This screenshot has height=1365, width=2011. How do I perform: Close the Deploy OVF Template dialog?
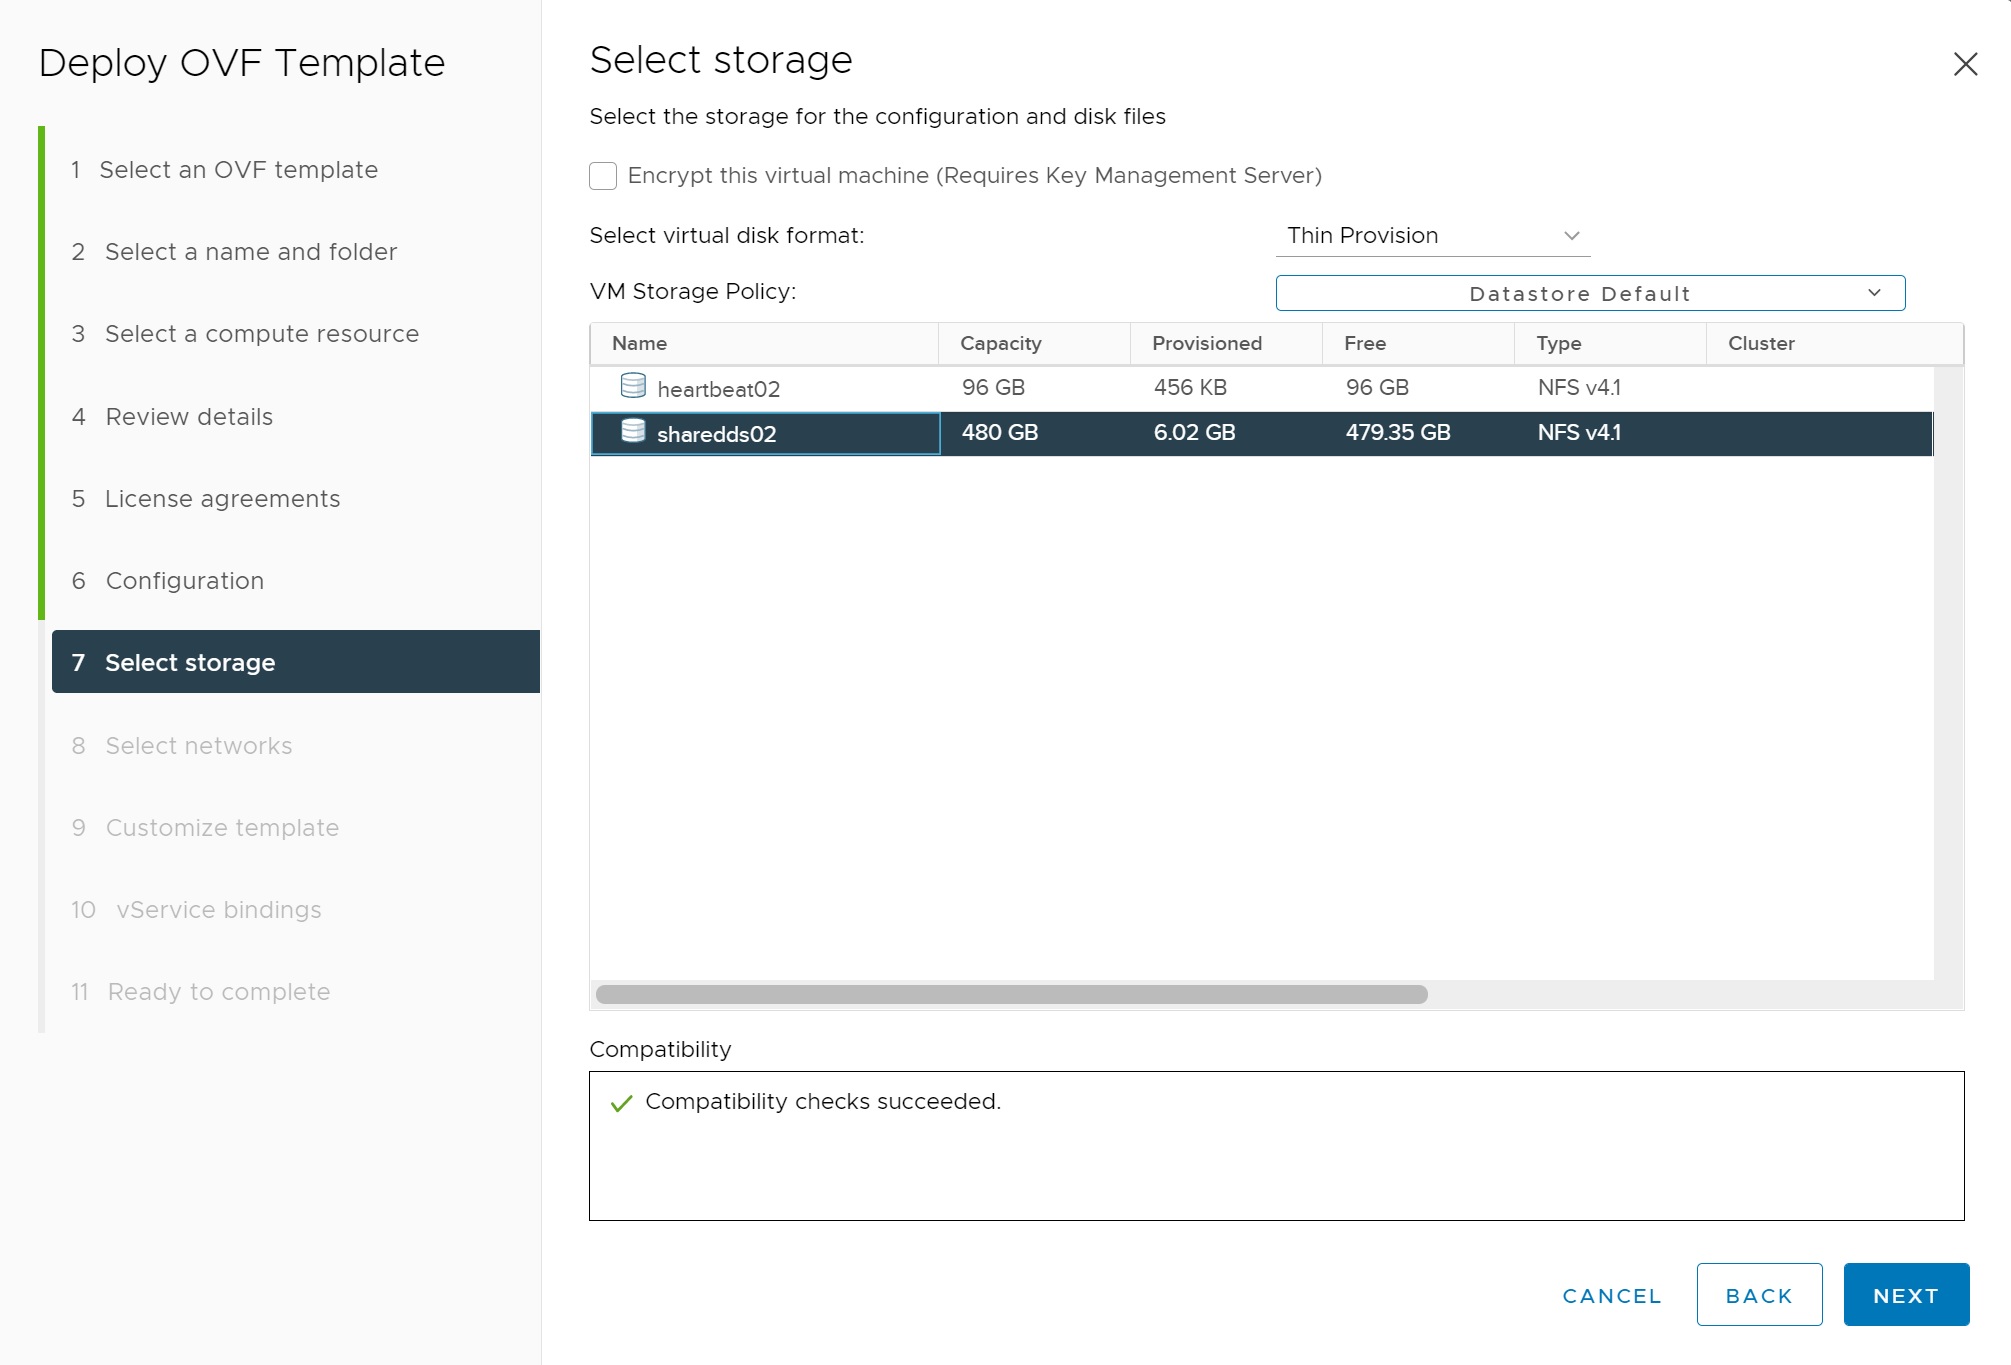[1965, 64]
